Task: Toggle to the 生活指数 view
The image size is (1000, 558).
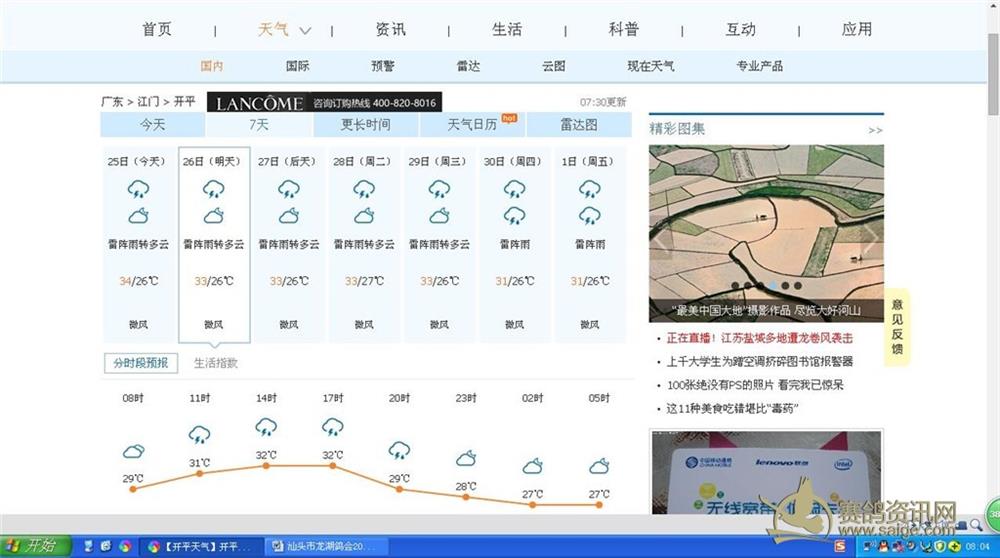Action: tap(216, 363)
